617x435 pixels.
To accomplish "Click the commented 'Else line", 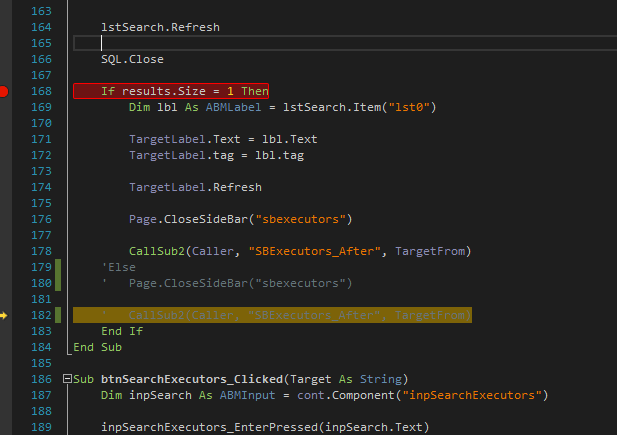I will pyautogui.click(x=118, y=267).
